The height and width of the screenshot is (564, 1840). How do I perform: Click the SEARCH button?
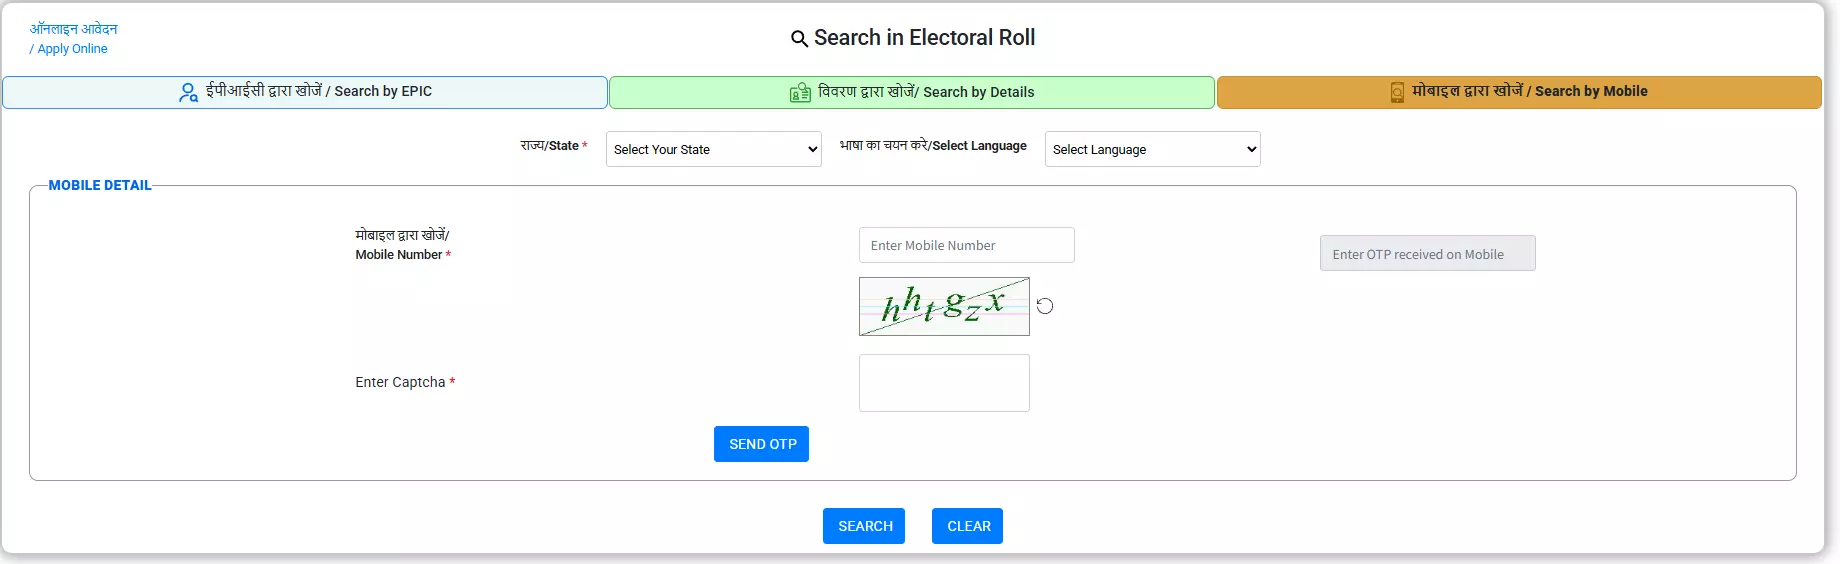tap(864, 526)
